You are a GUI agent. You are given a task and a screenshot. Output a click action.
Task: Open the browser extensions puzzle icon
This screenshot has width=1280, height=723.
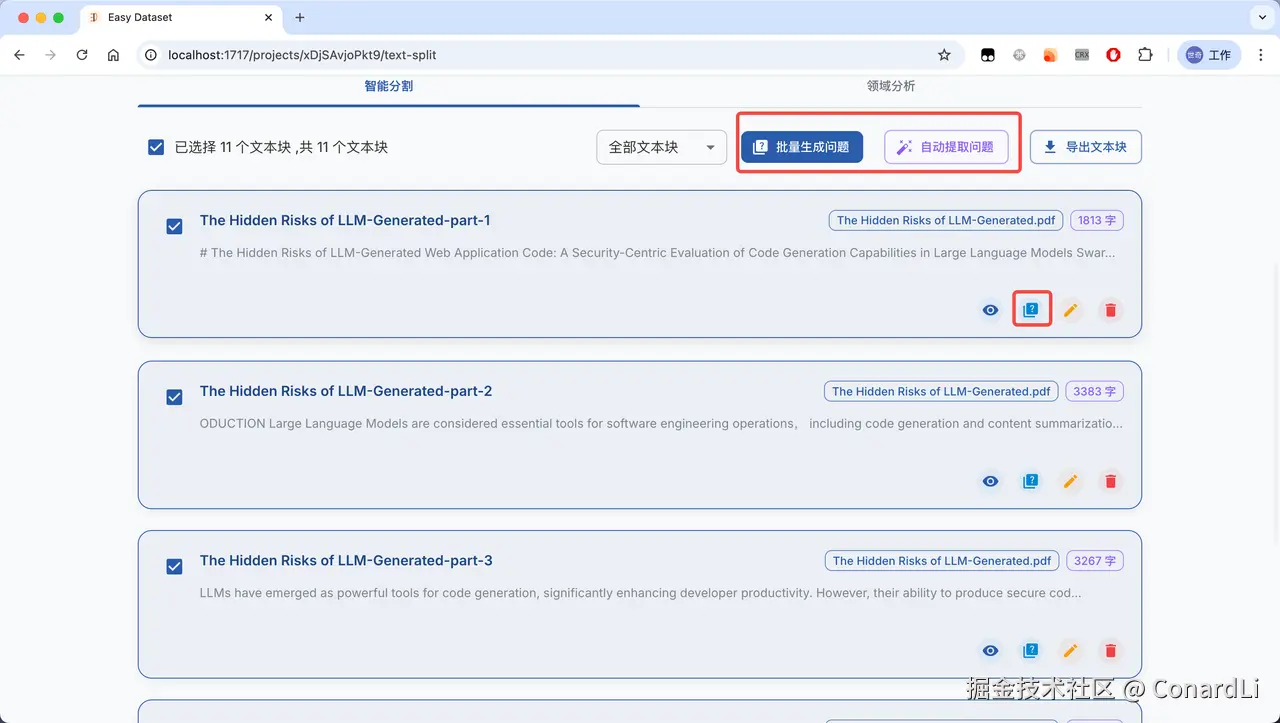pos(1146,55)
